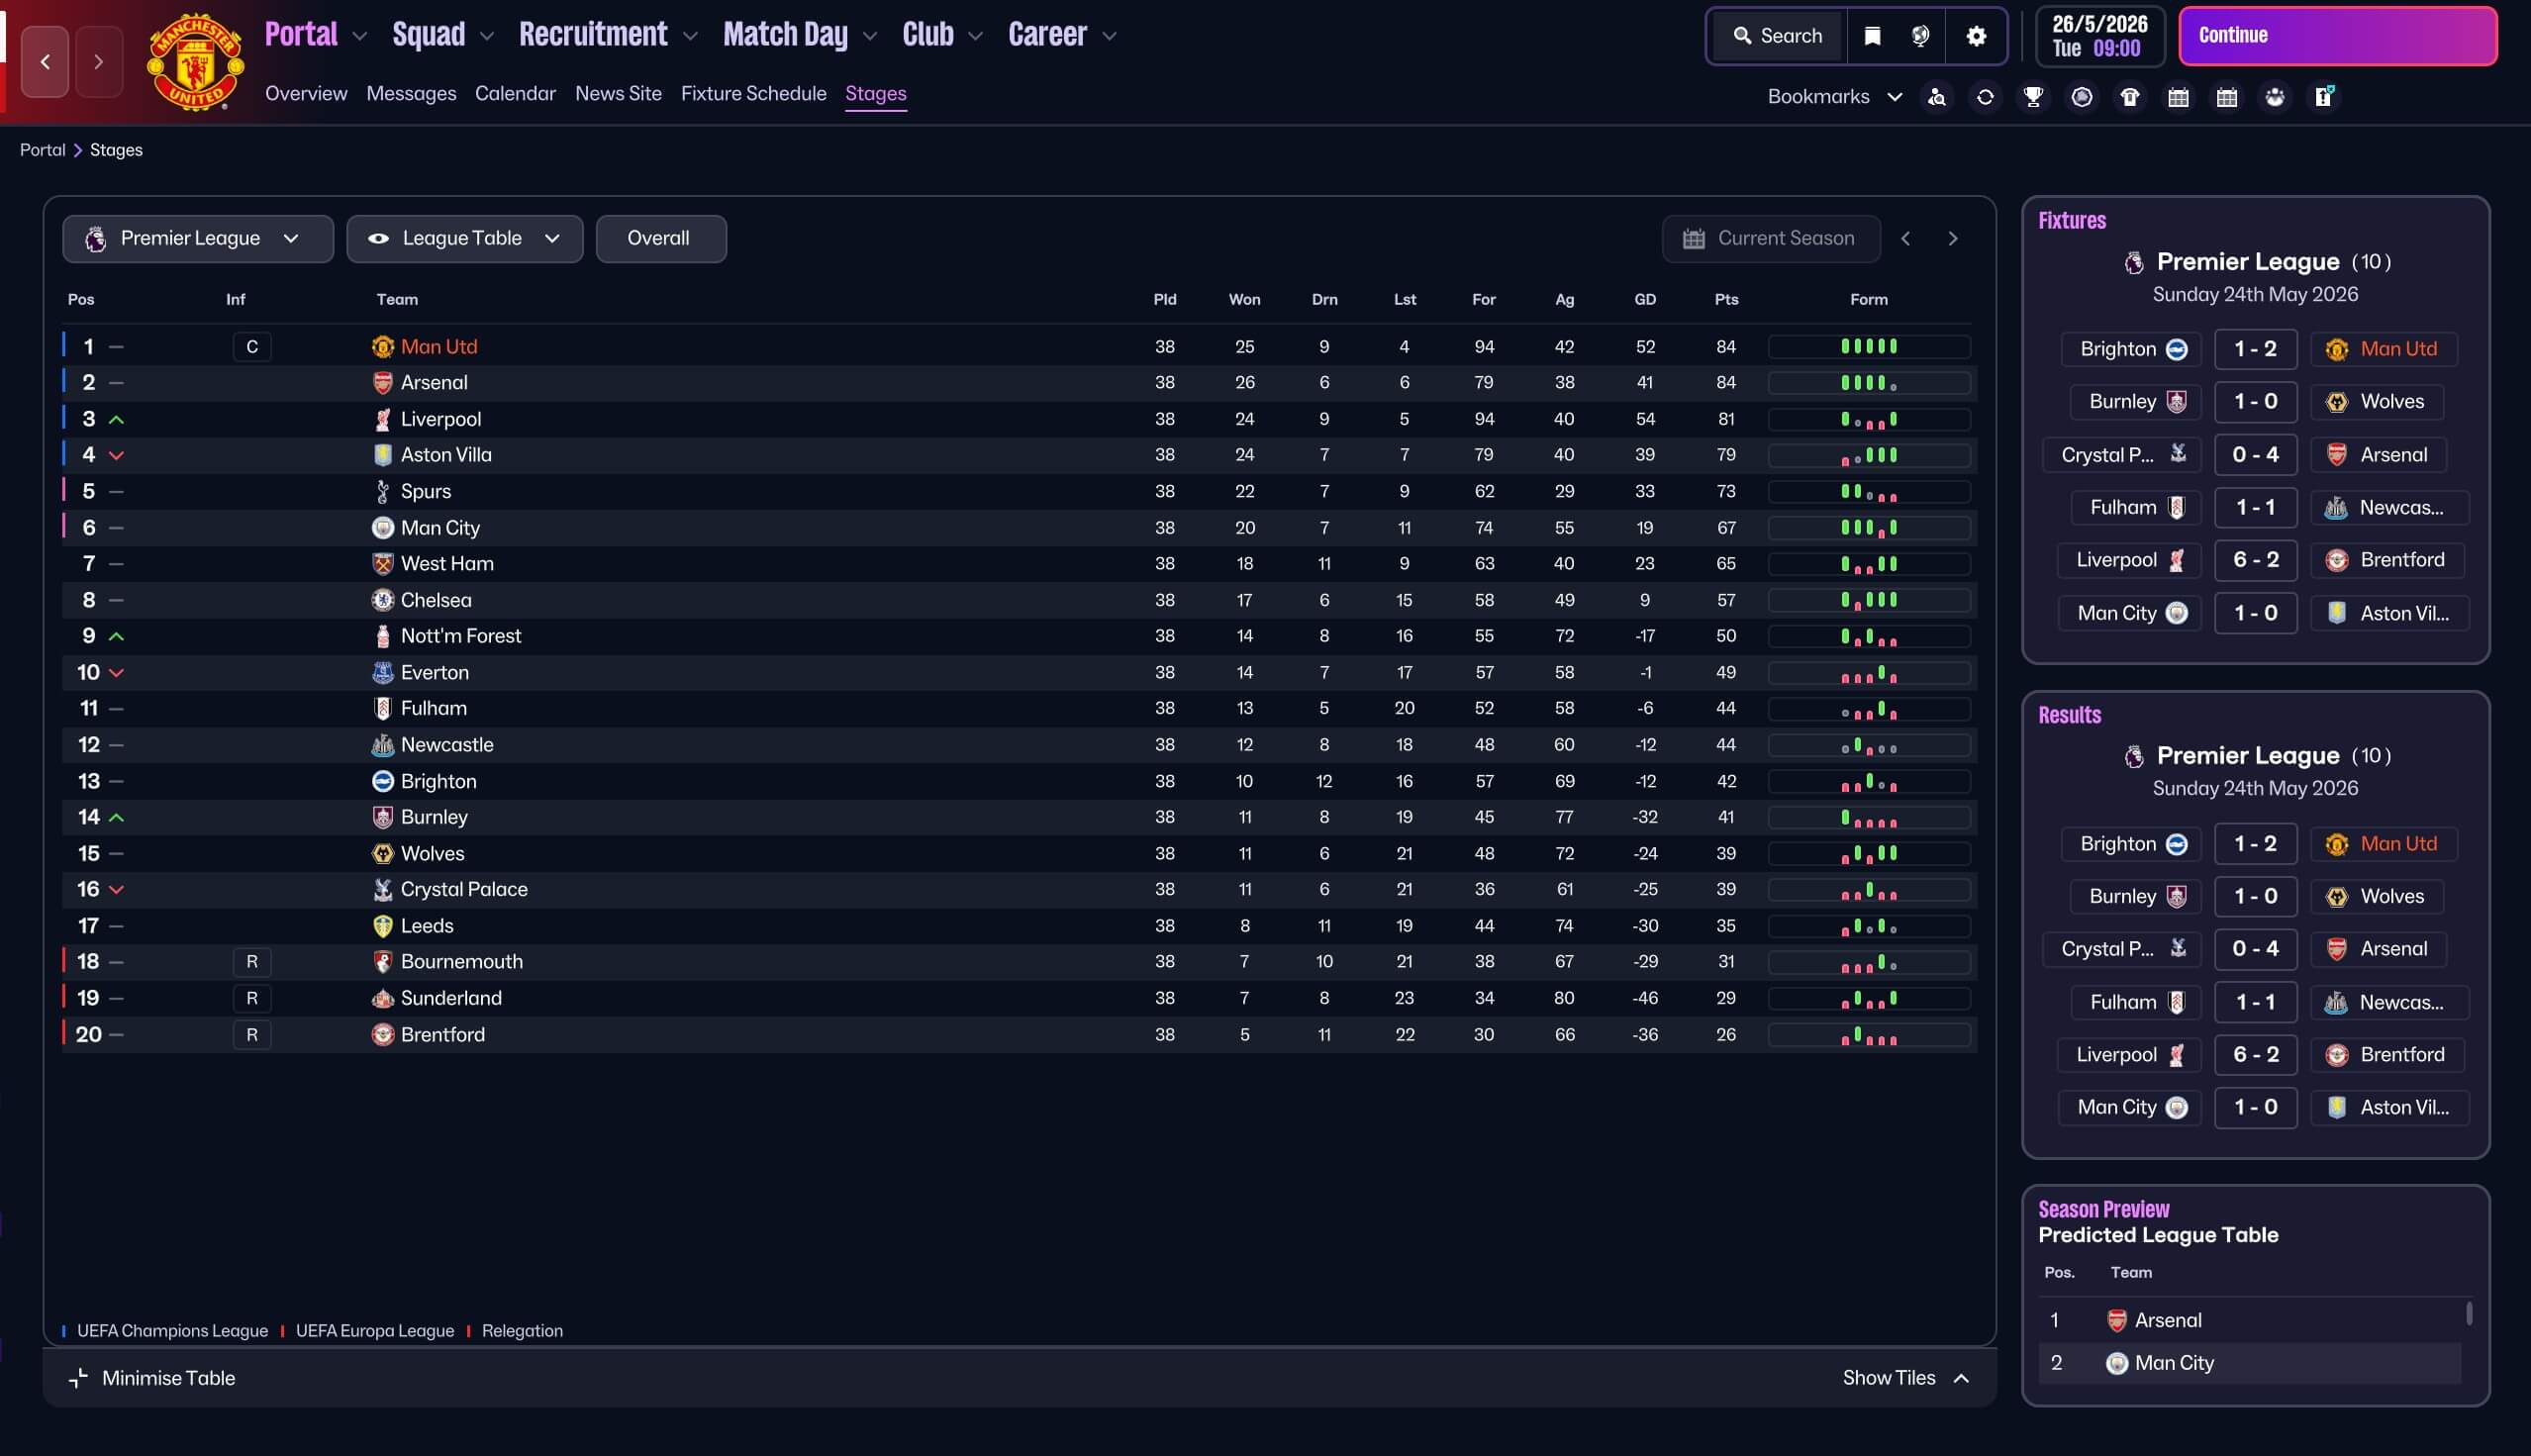The width and height of the screenshot is (2531, 1456).
Task: Click the trophy bookmark icon
Action: coord(2033,97)
